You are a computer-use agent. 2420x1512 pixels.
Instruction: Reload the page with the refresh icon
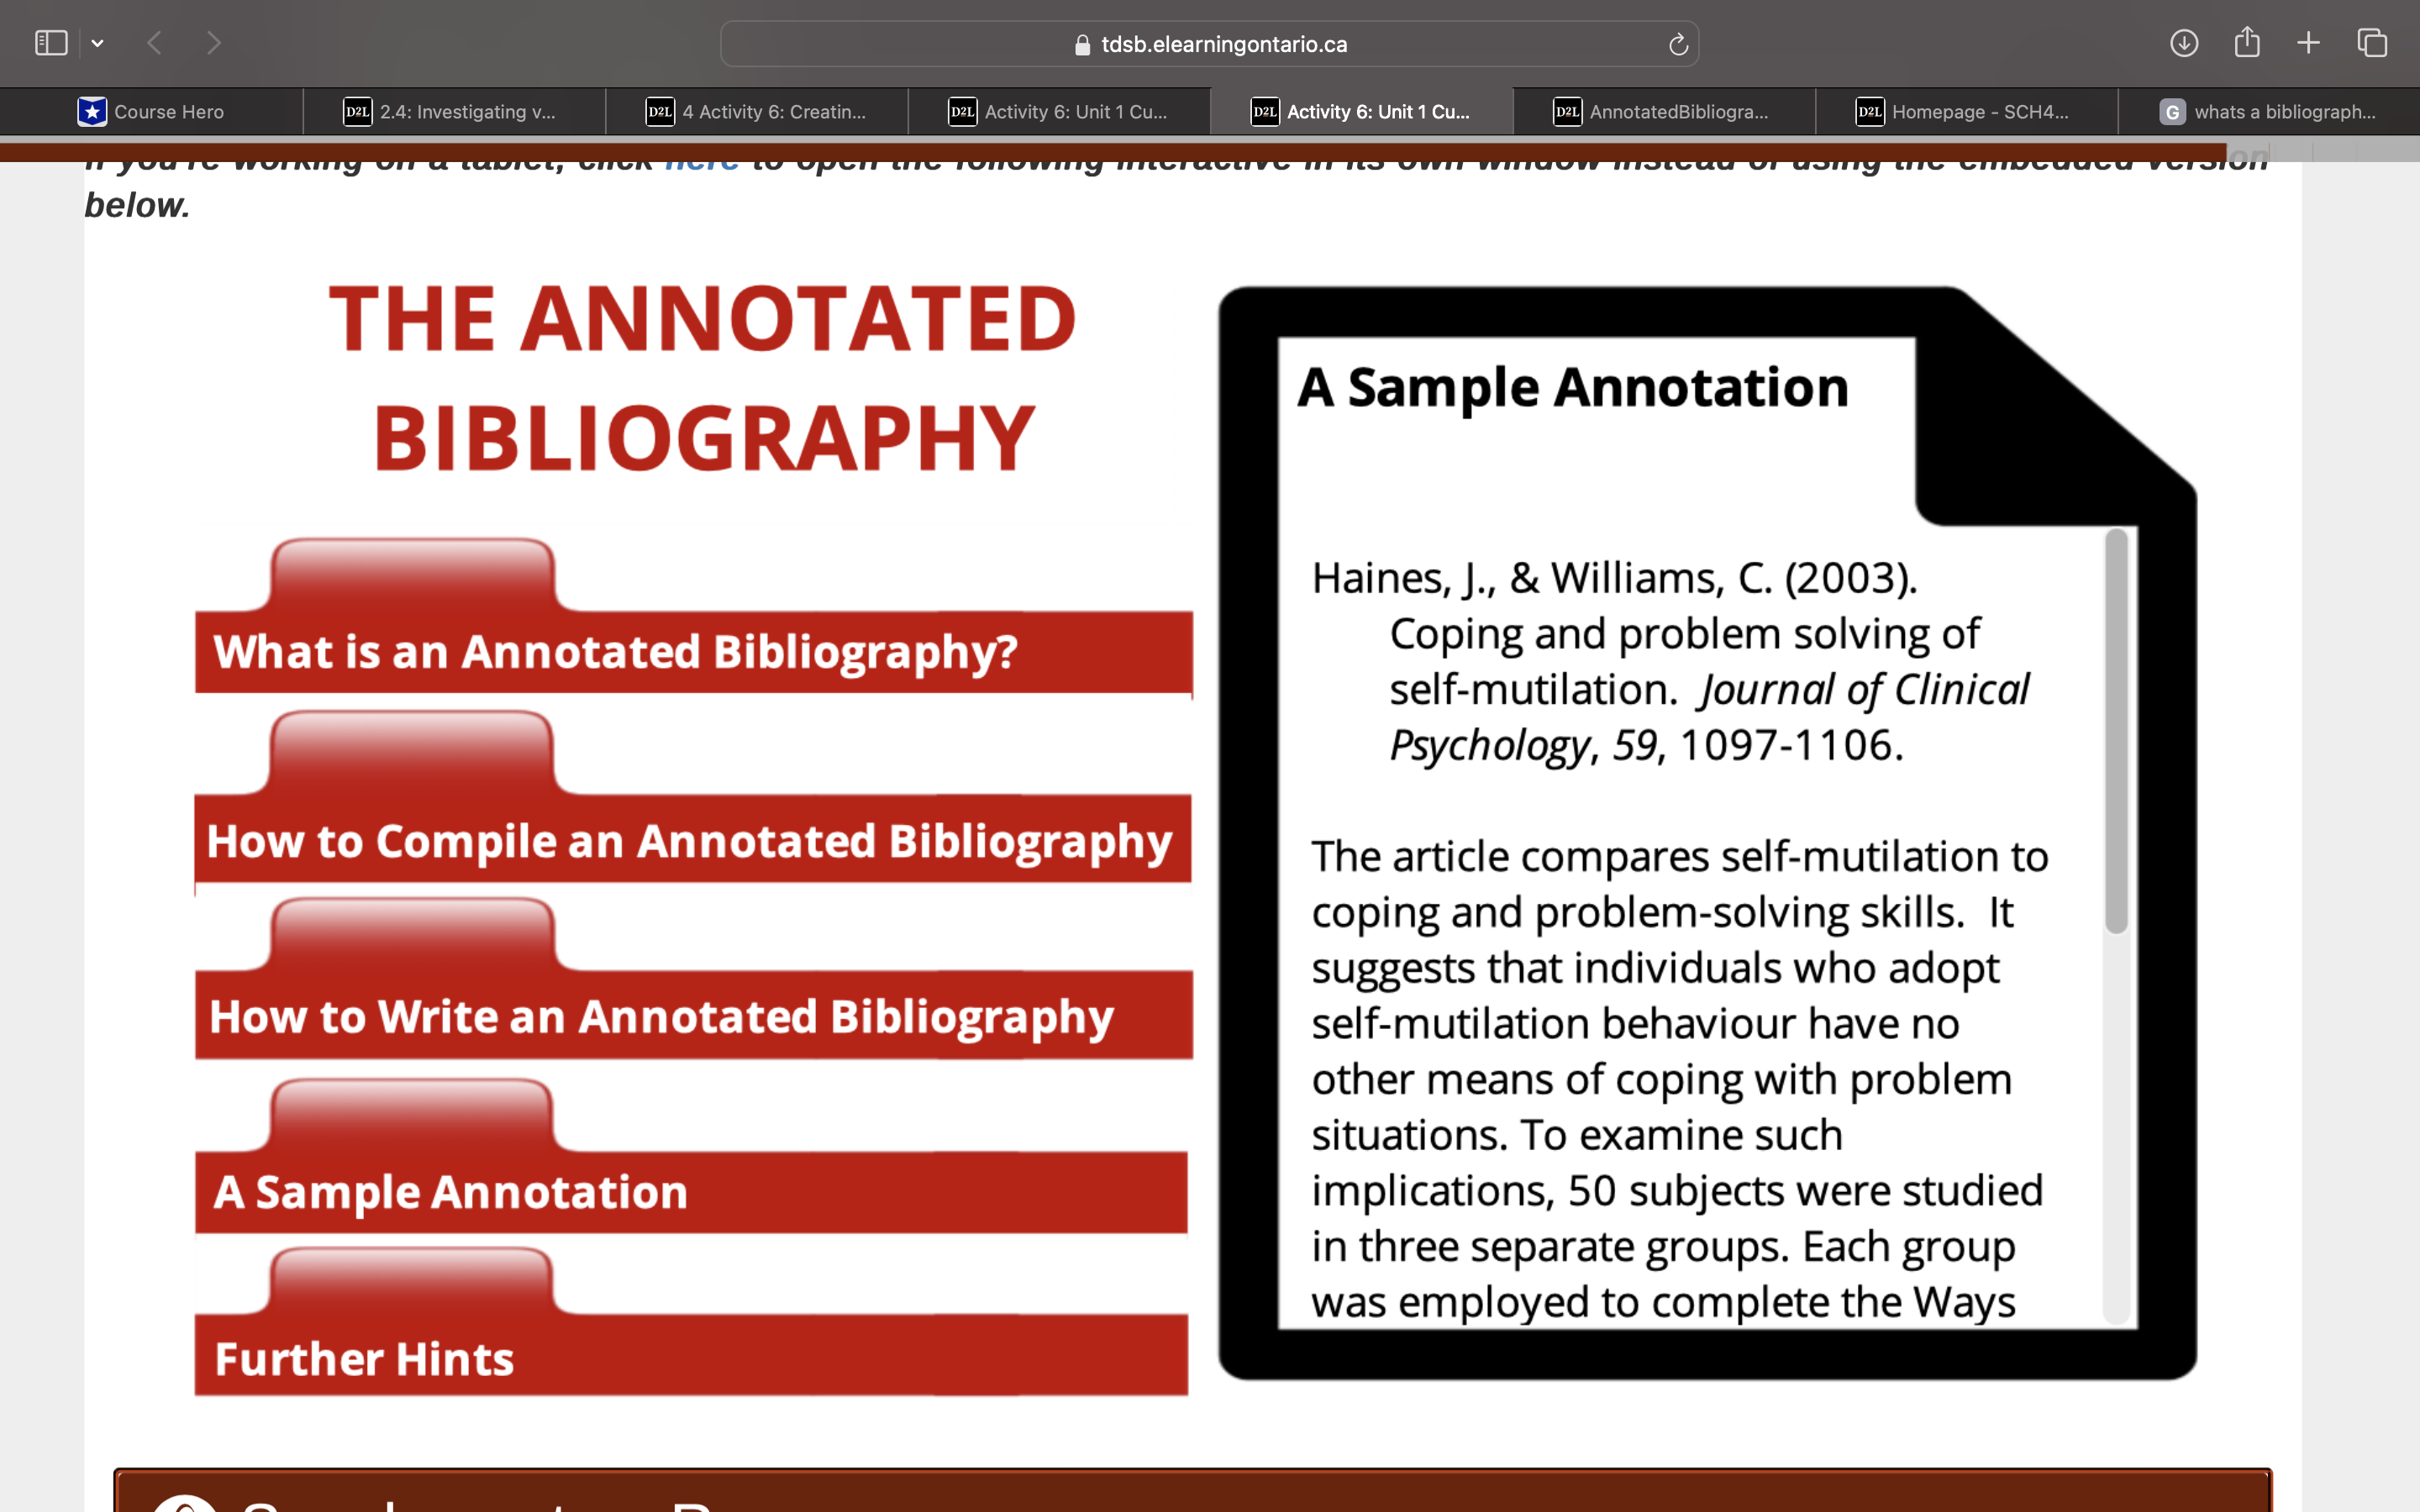coord(1678,44)
